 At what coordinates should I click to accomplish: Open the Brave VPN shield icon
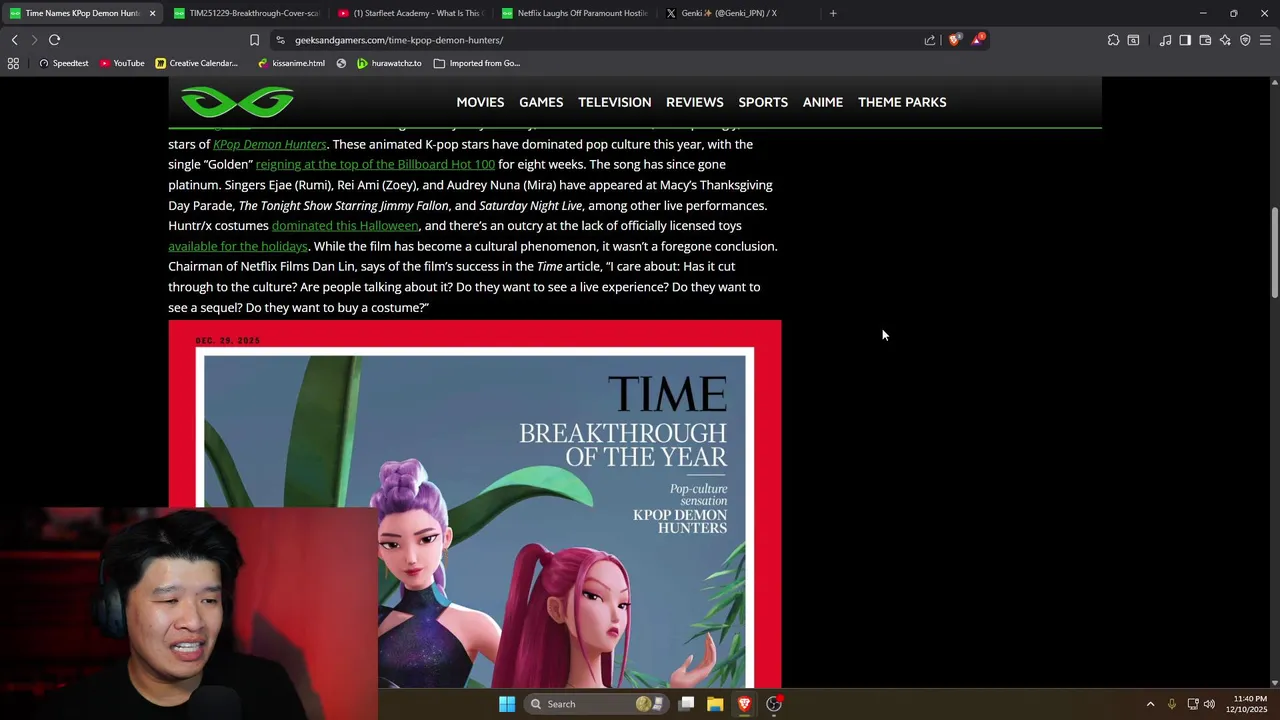click(x=1245, y=40)
